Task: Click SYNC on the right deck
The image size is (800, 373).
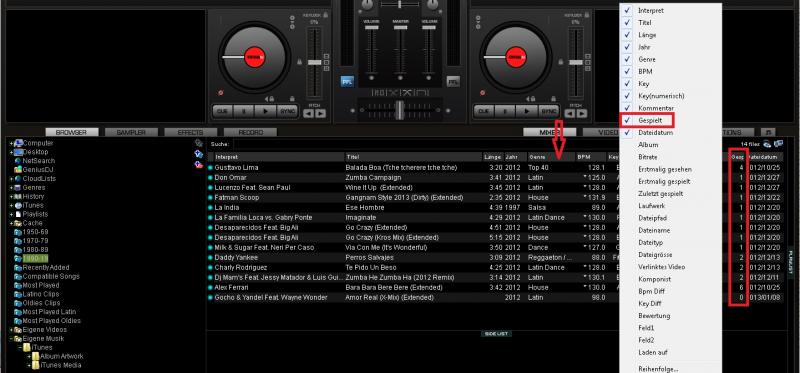Action: 549,111
